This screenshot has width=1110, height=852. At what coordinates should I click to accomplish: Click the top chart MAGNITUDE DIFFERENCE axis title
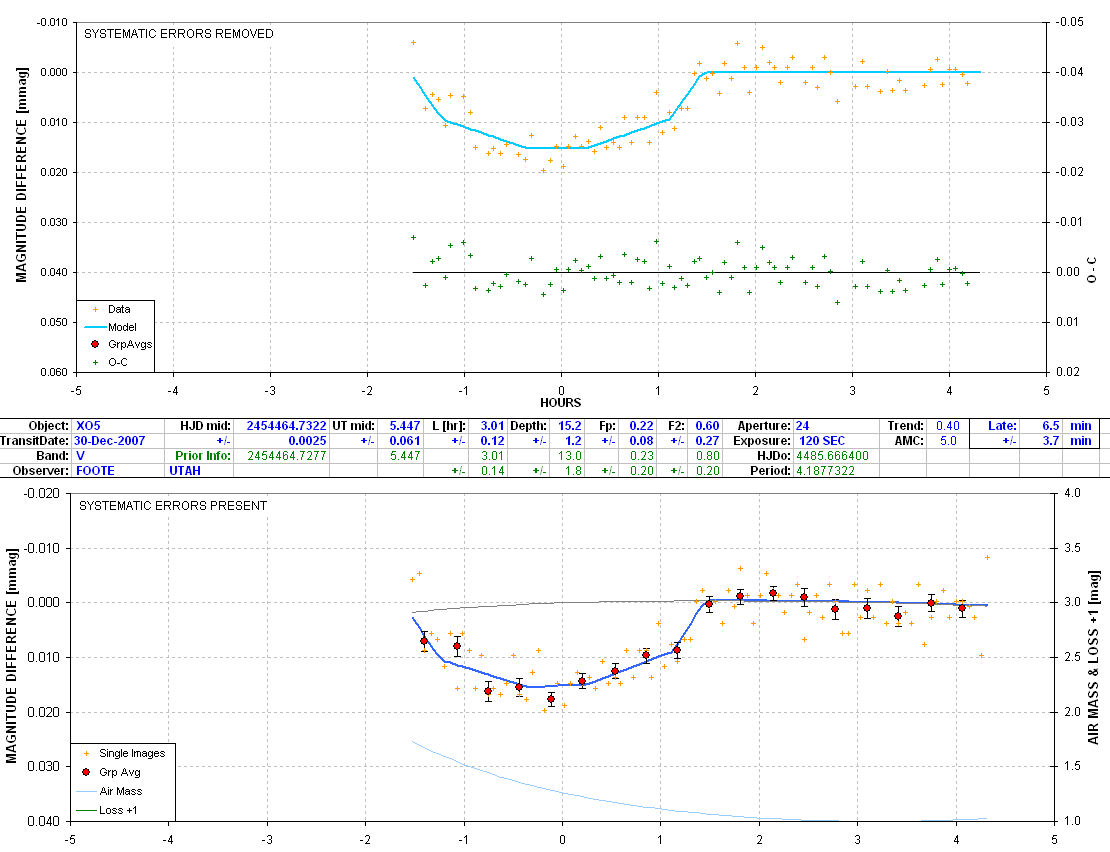coord(21,175)
